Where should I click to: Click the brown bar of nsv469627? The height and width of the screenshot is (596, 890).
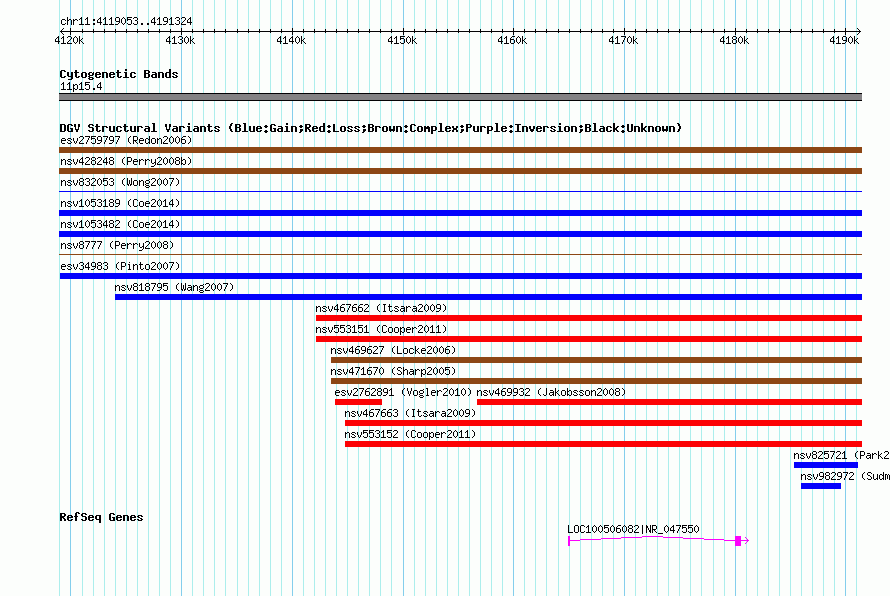point(597,360)
